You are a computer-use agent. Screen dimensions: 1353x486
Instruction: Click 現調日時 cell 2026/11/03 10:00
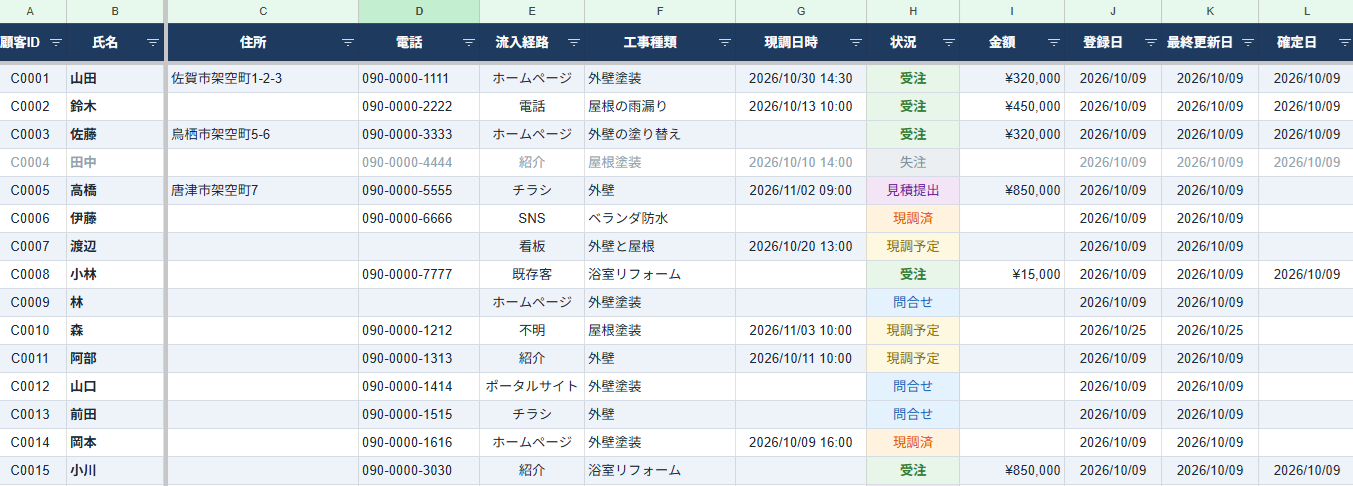(801, 330)
